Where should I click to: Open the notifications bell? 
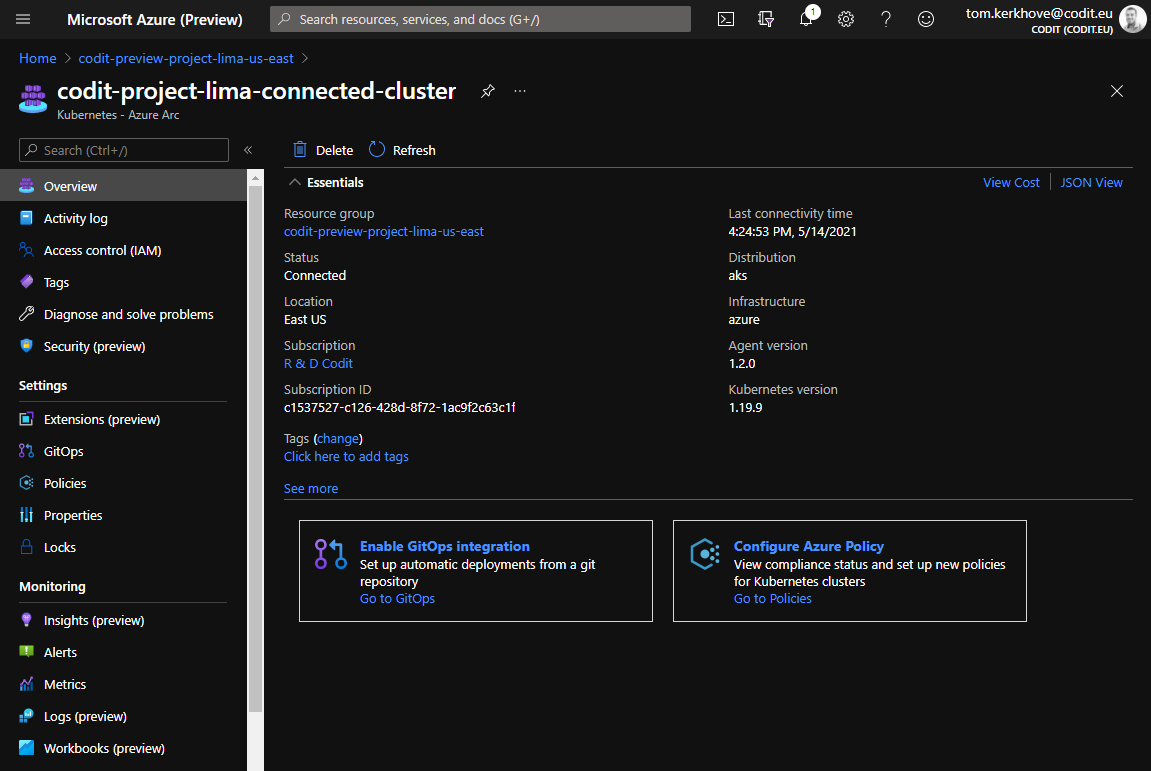tap(806, 19)
